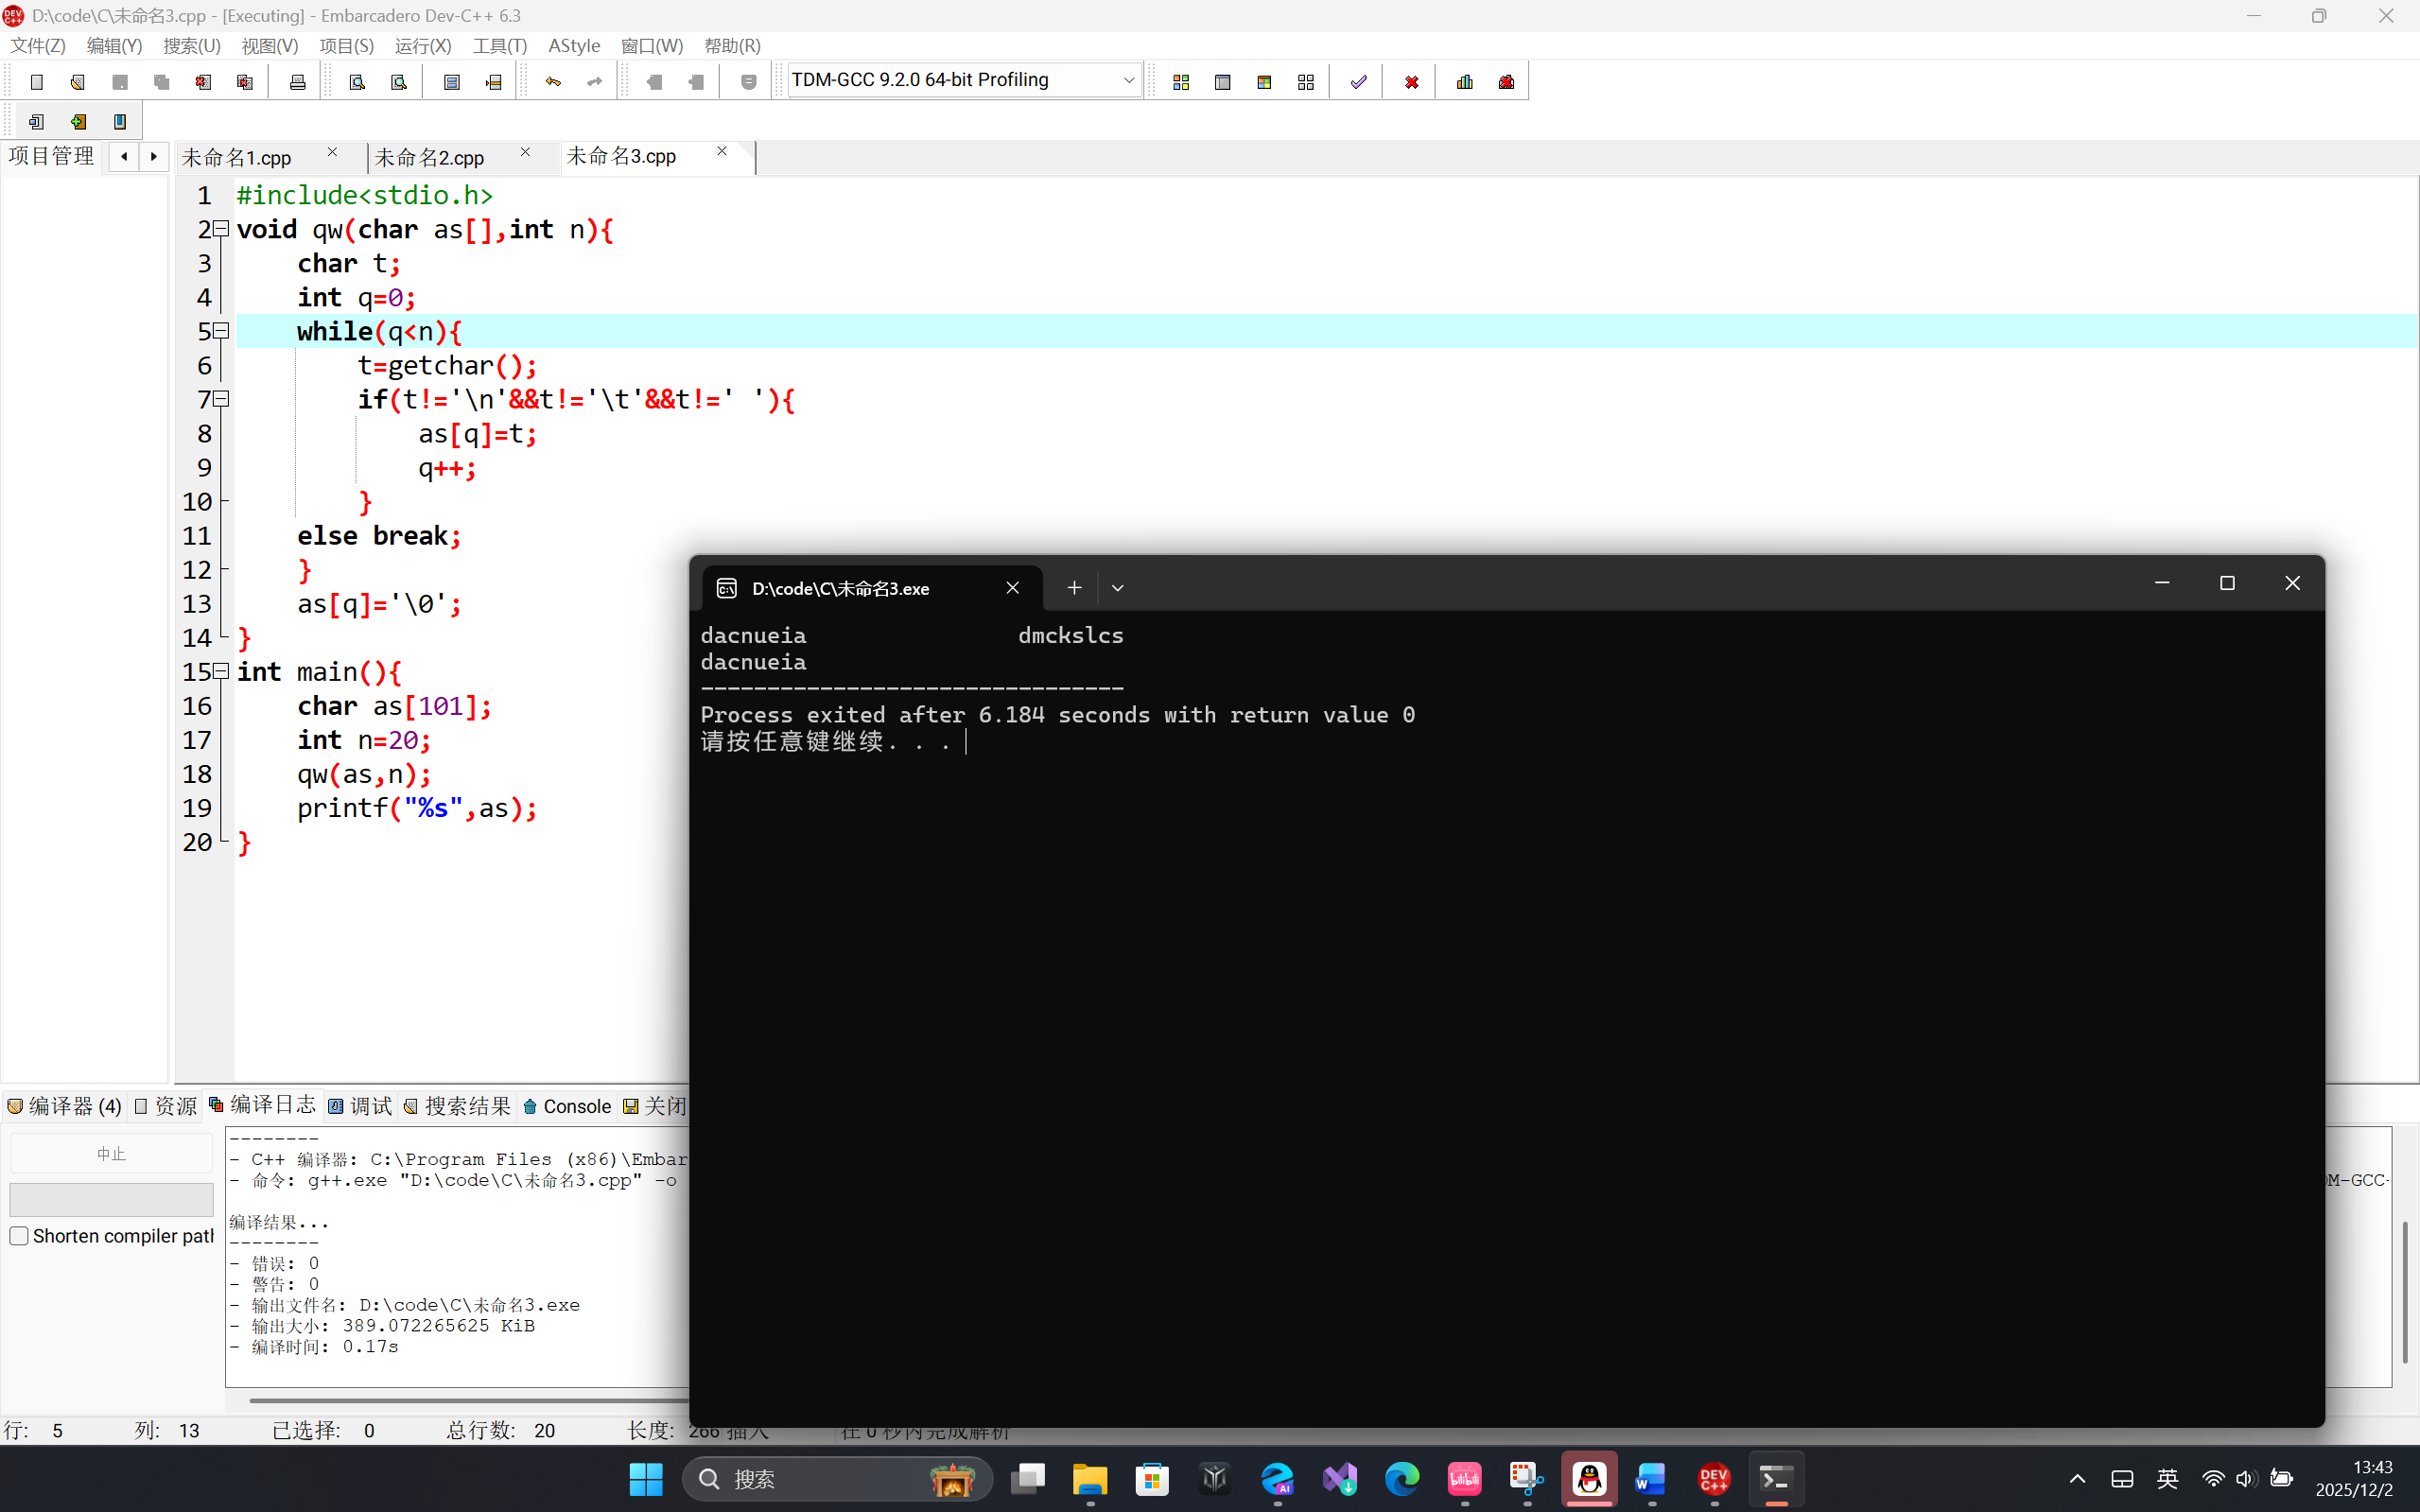Collapse the code fold at line 2
This screenshot has height=1512, width=2420.
point(222,229)
